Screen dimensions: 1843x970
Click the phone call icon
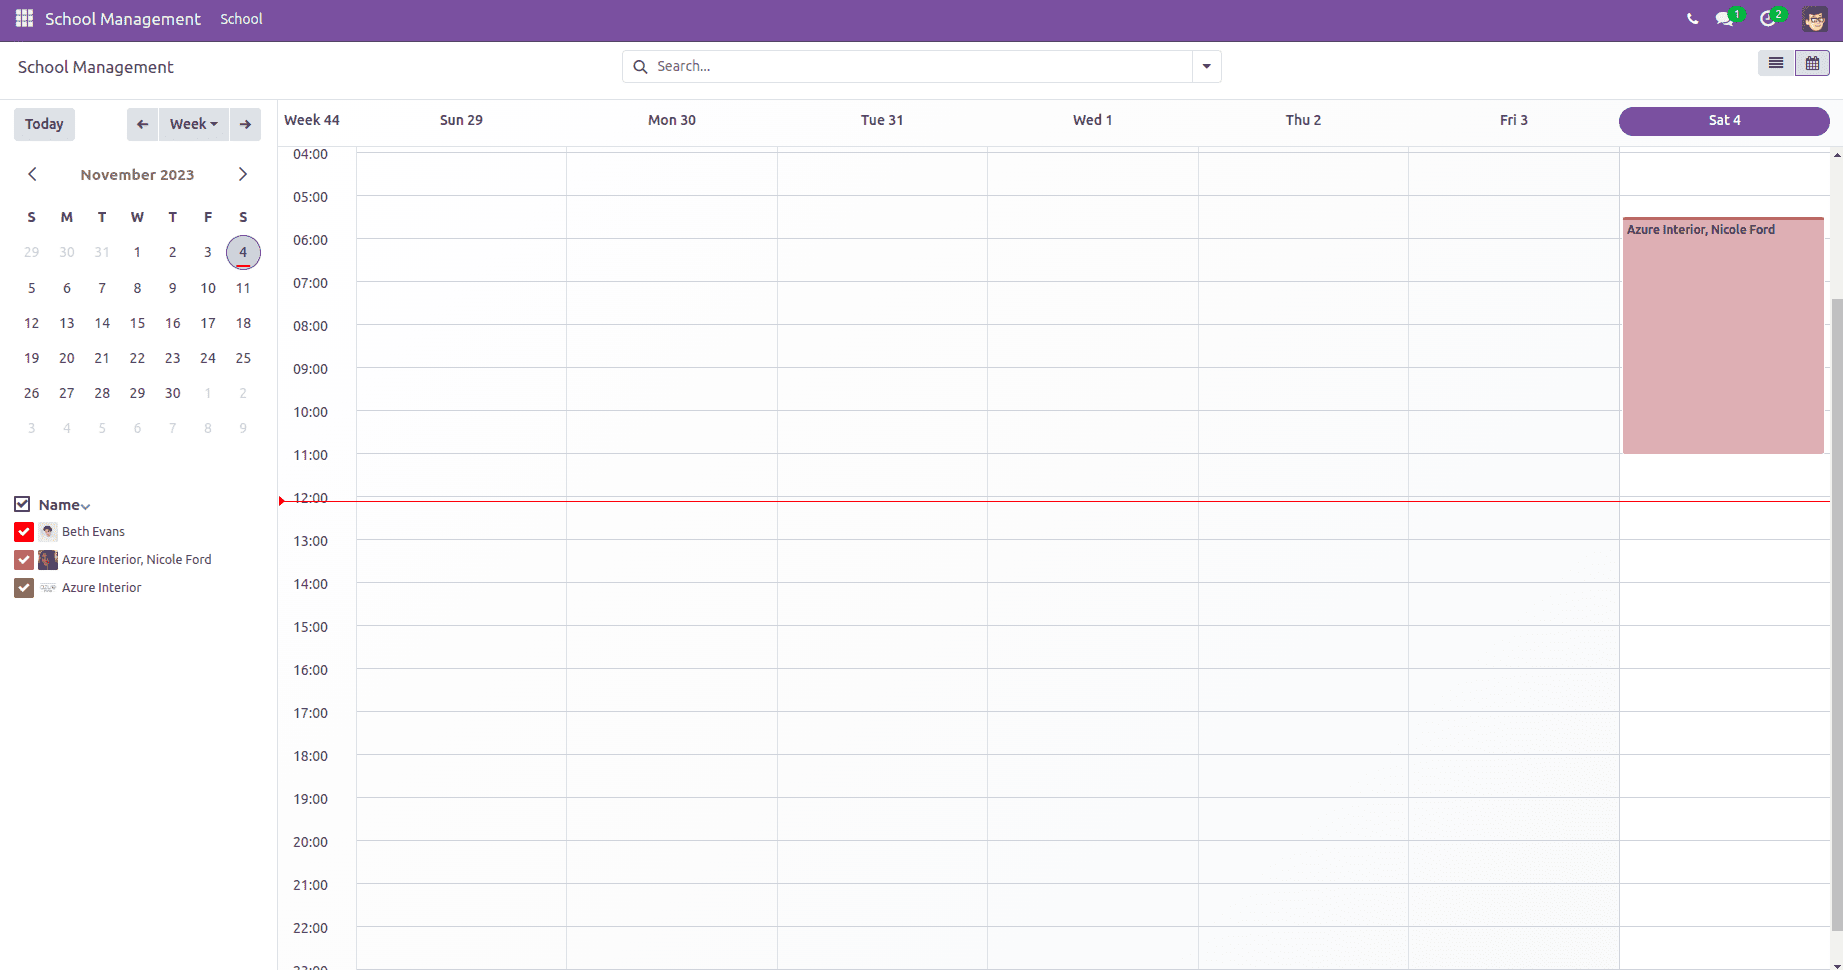coord(1692,19)
